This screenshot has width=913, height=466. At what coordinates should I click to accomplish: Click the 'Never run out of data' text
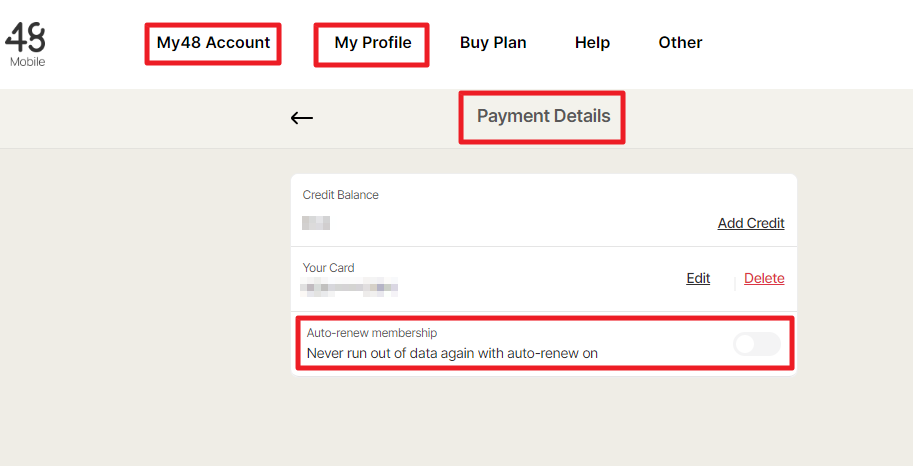(452, 353)
